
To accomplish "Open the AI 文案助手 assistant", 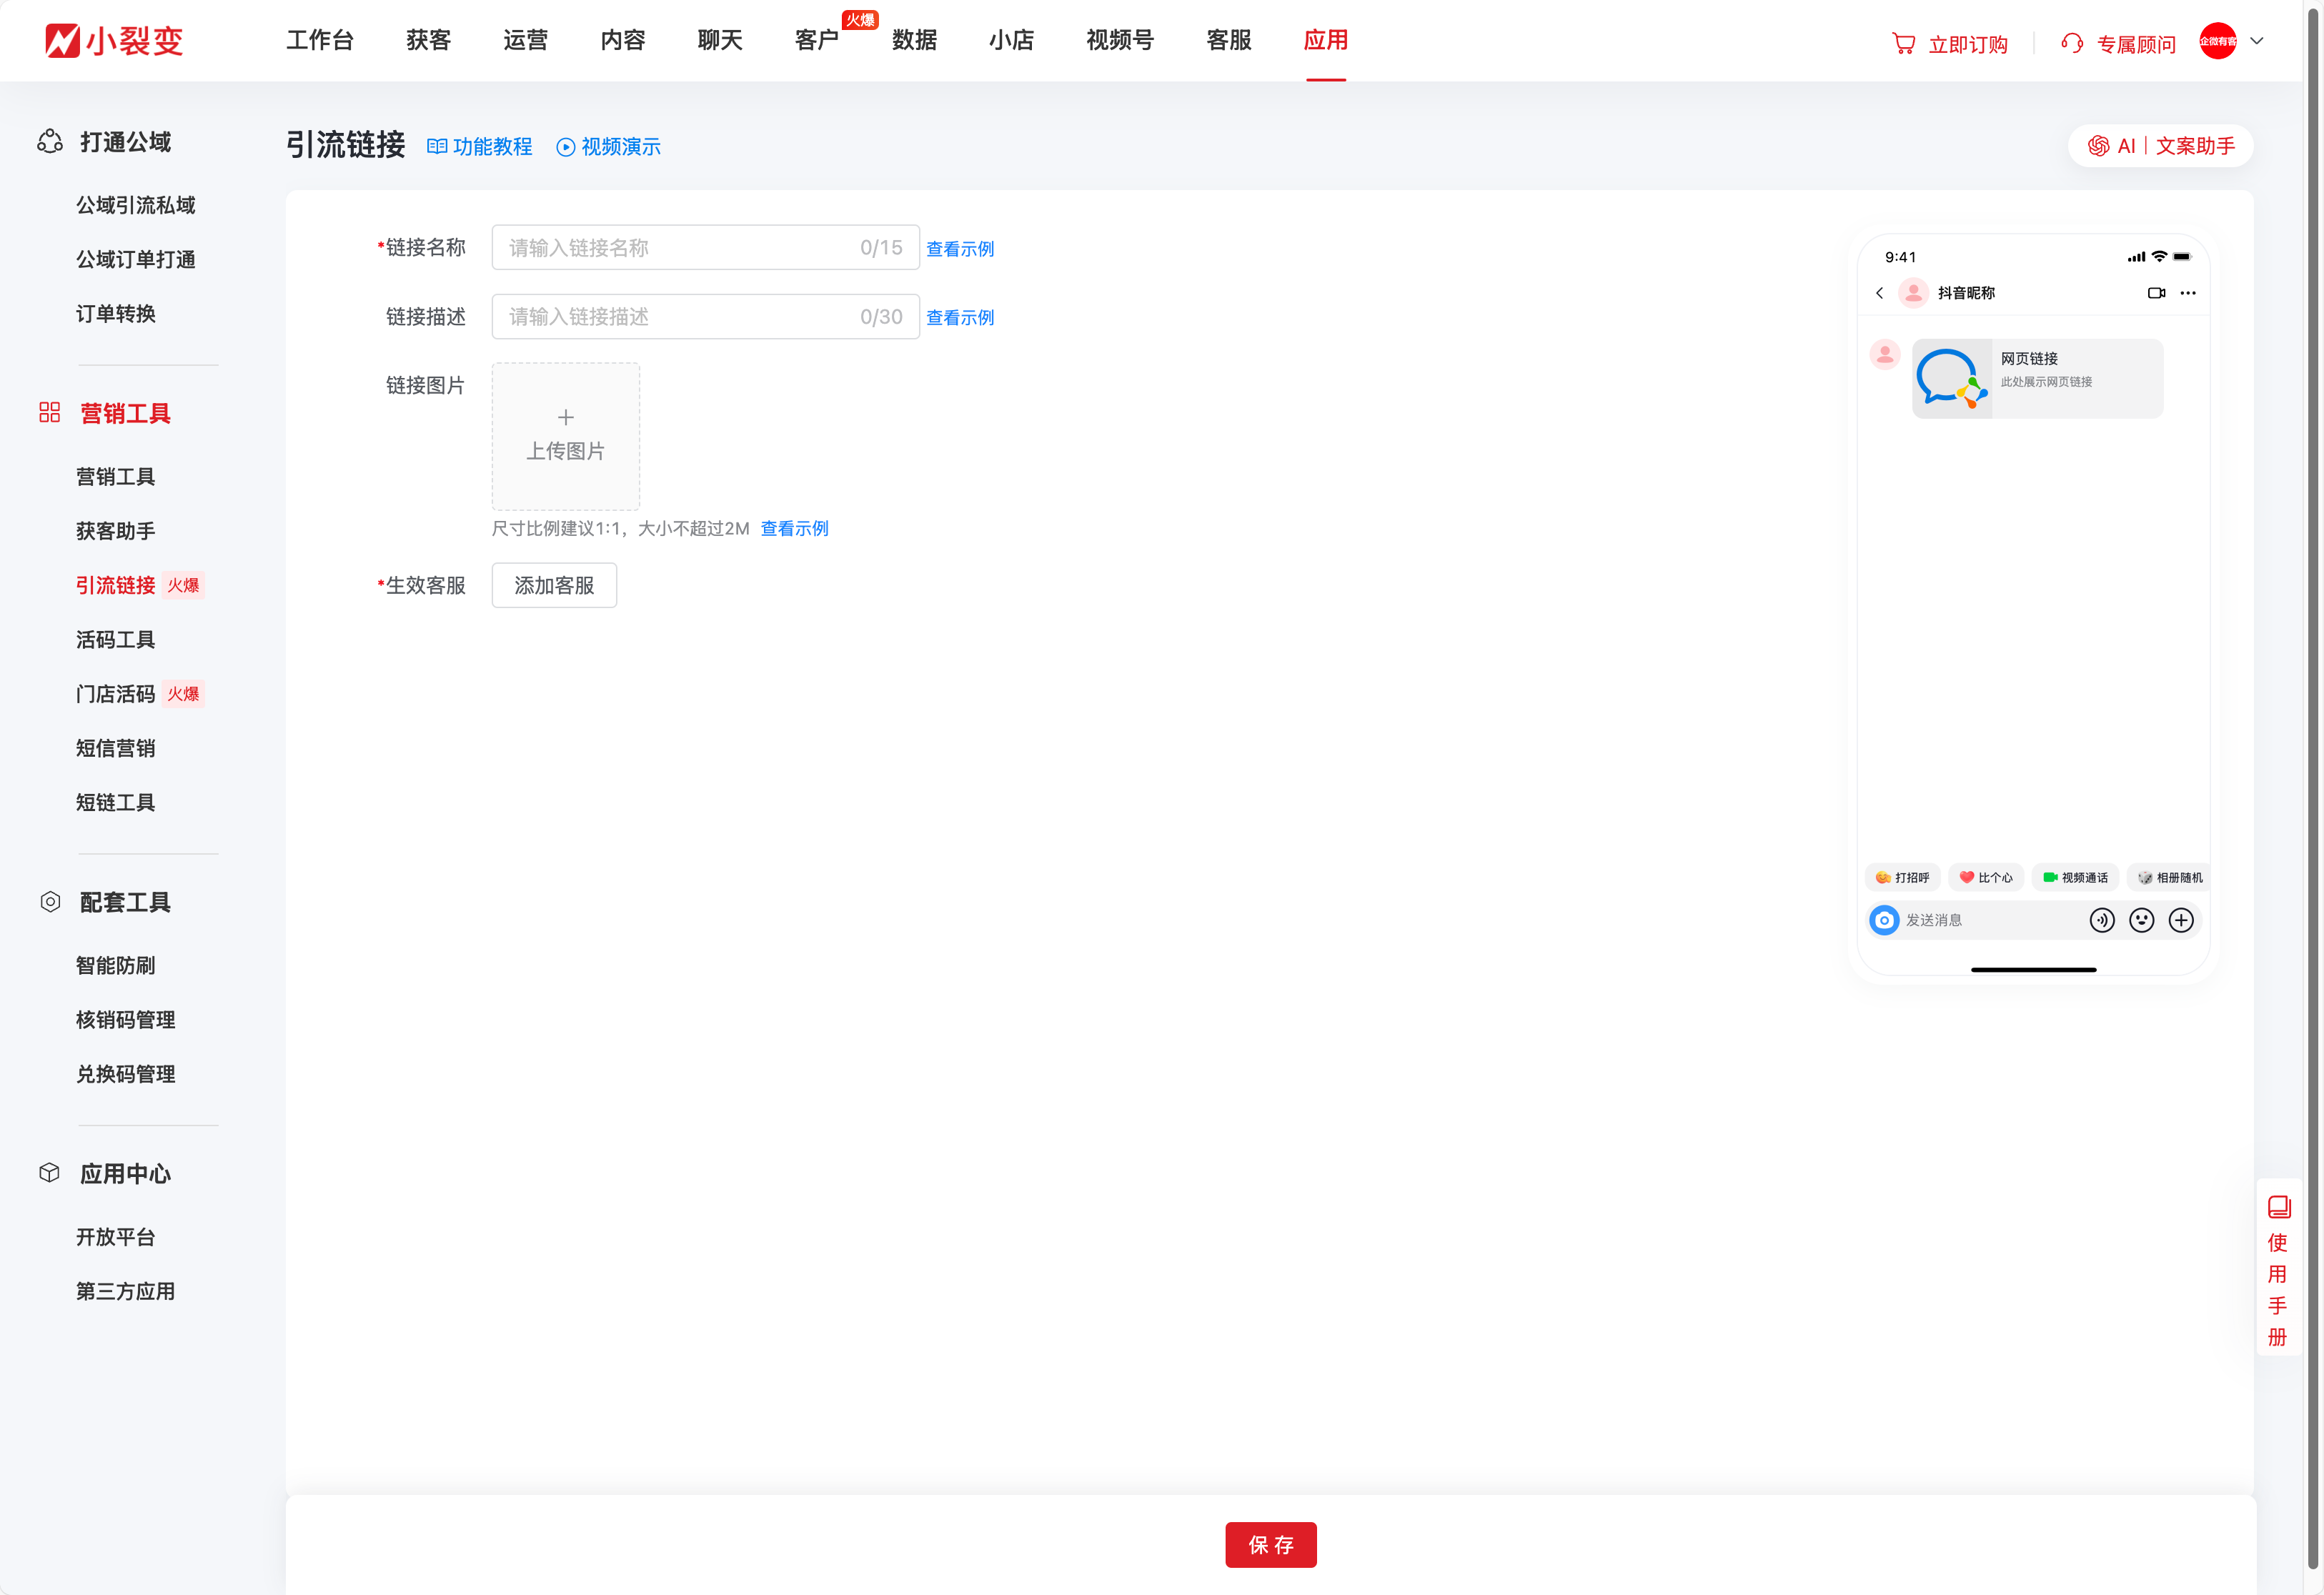I will (2160, 145).
